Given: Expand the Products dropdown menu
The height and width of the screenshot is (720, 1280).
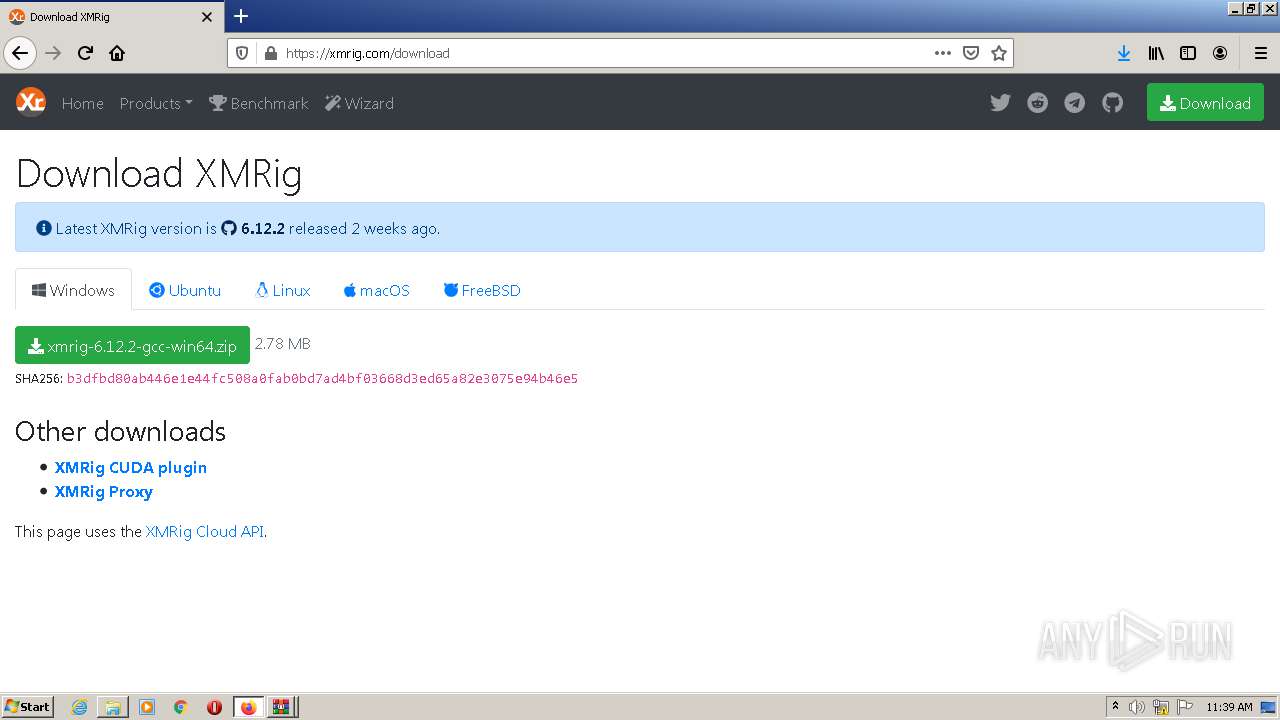Looking at the screenshot, I should (x=156, y=103).
